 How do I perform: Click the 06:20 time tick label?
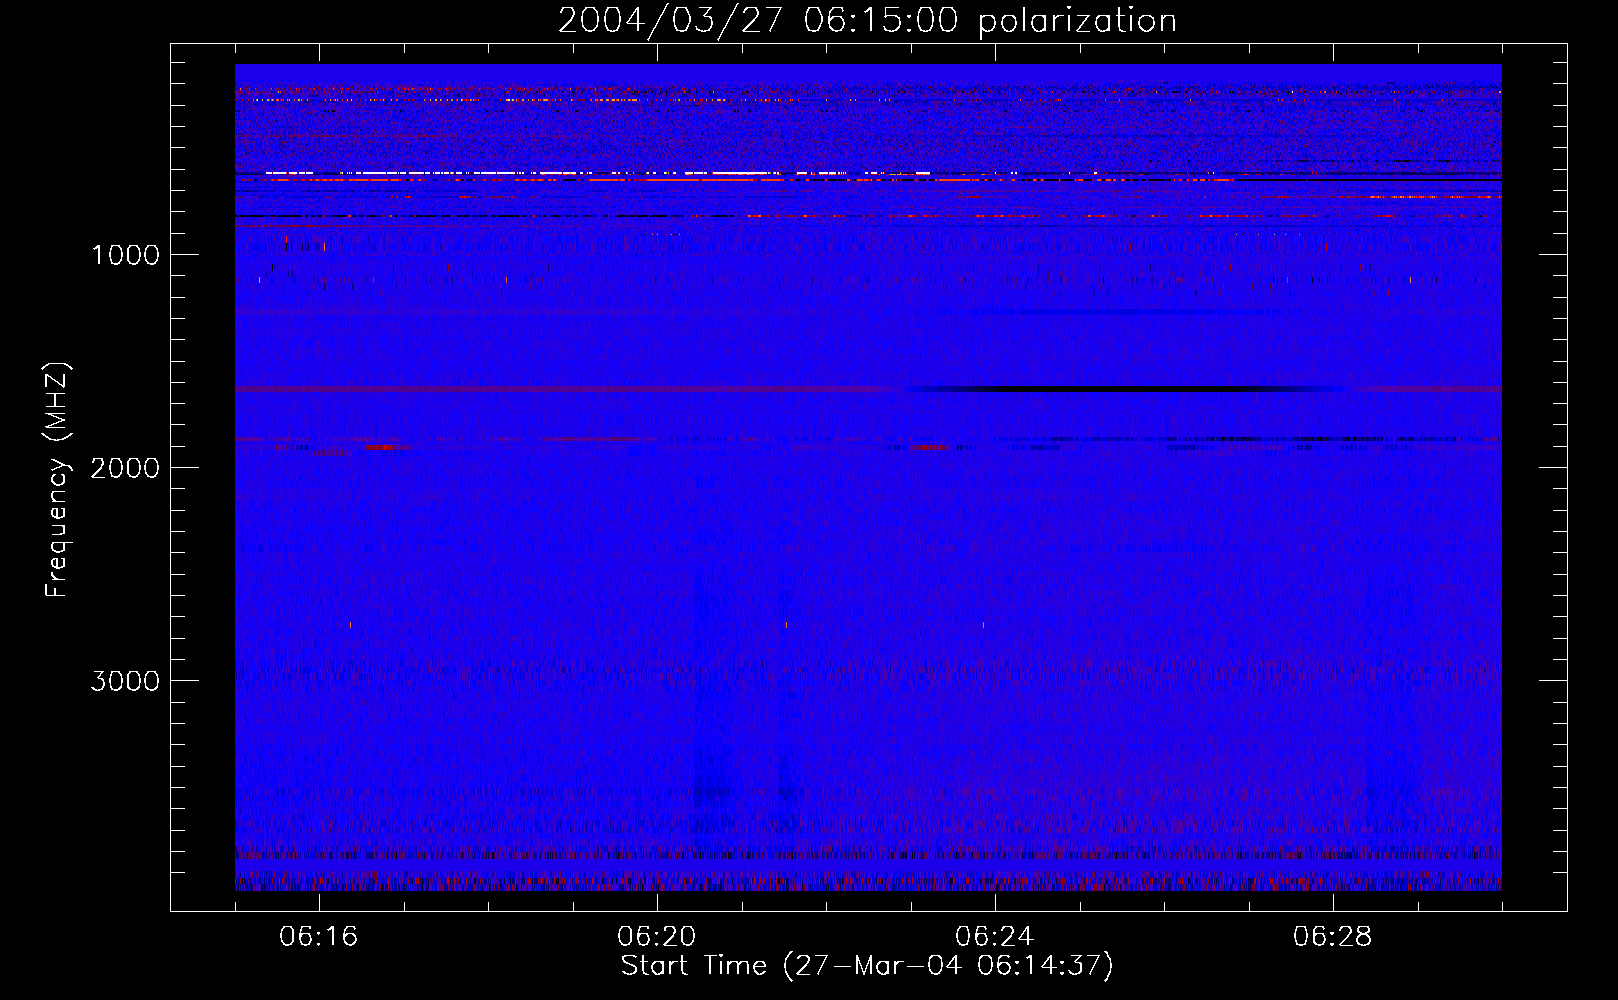657,937
